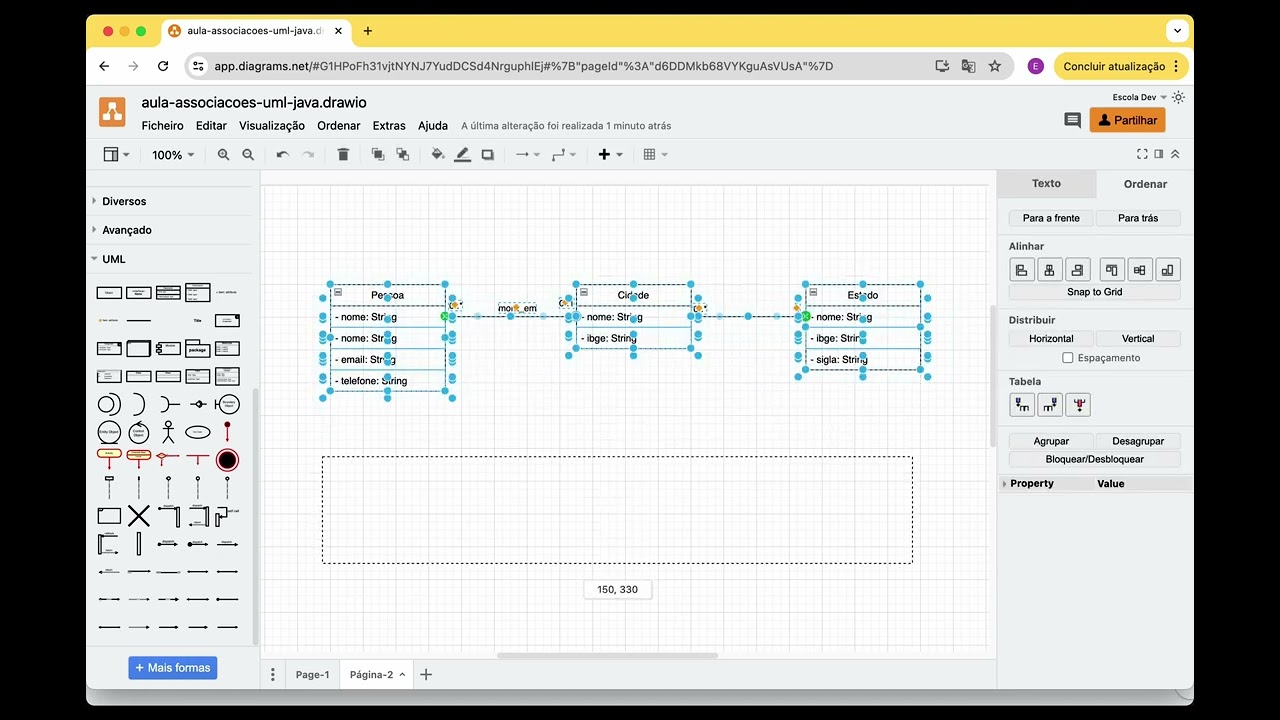Bring selection to front via toolbar icon

[378, 155]
